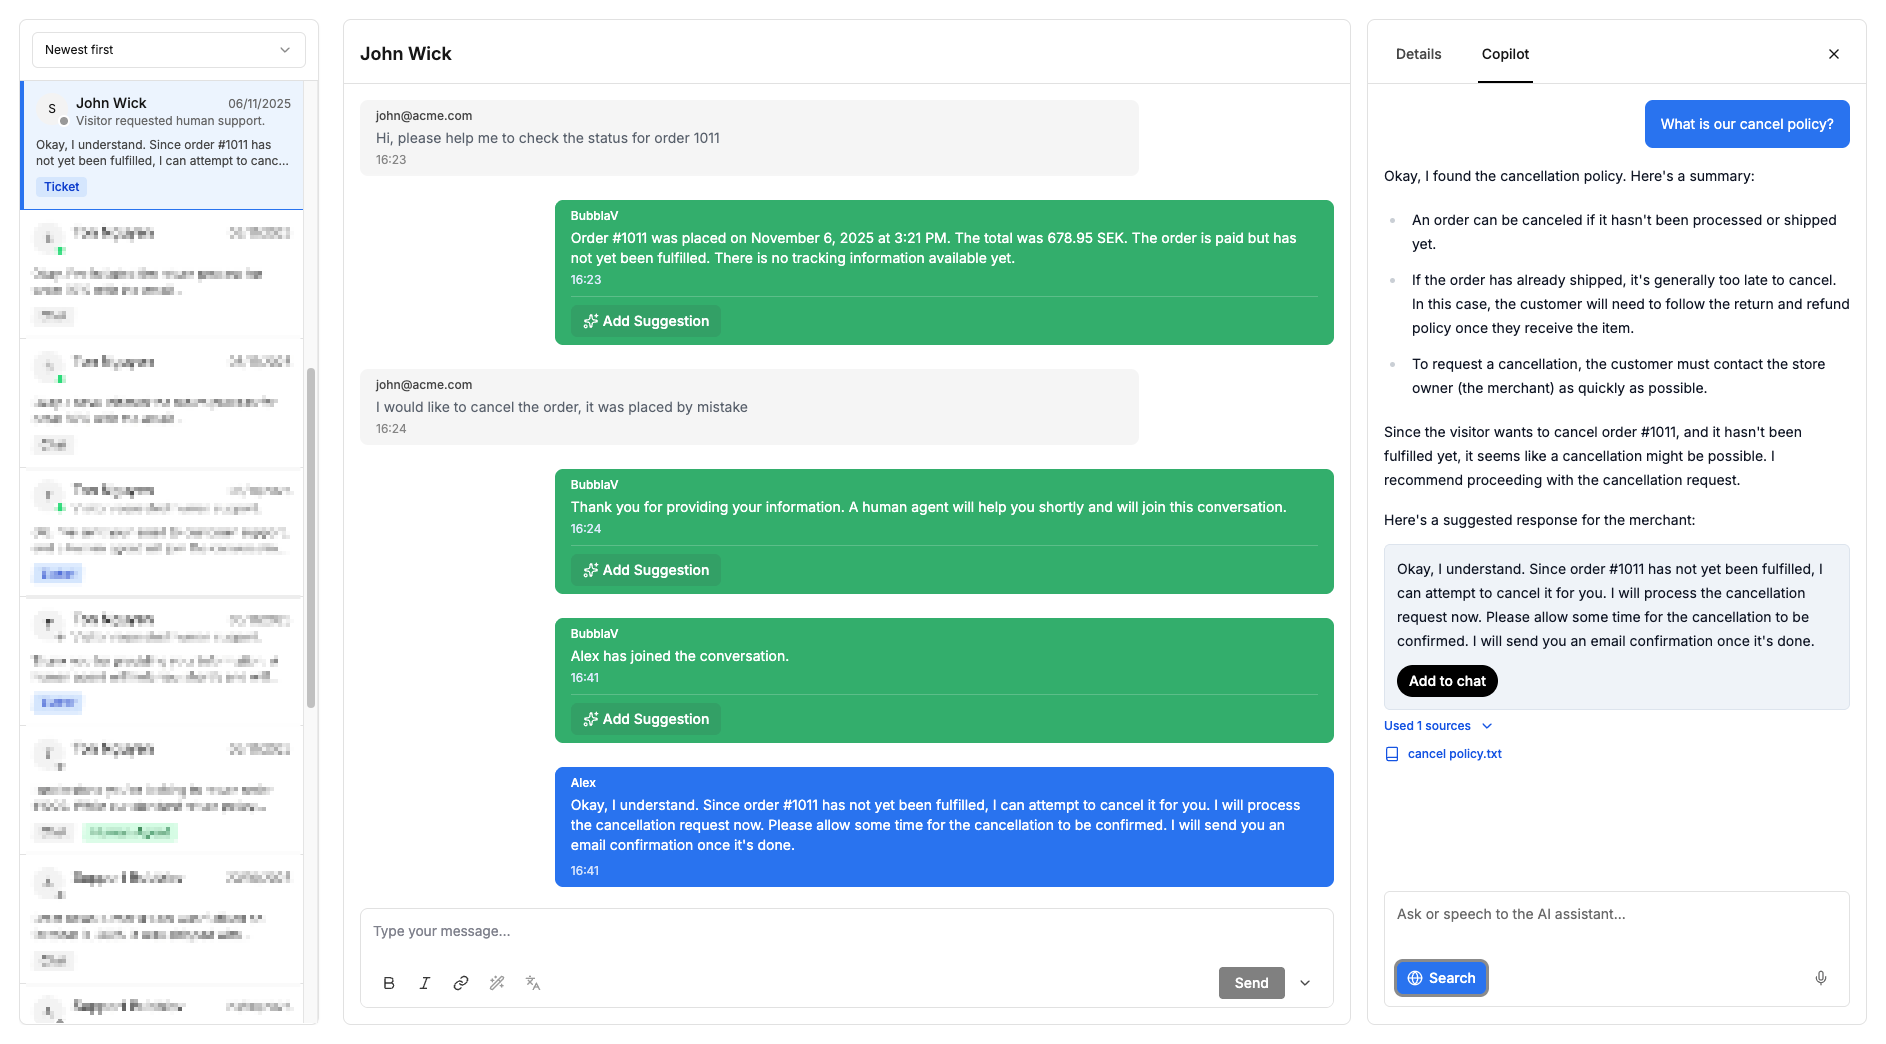The height and width of the screenshot is (1044, 1886).
Task: Select the Copilot tab
Action: pos(1505,54)
